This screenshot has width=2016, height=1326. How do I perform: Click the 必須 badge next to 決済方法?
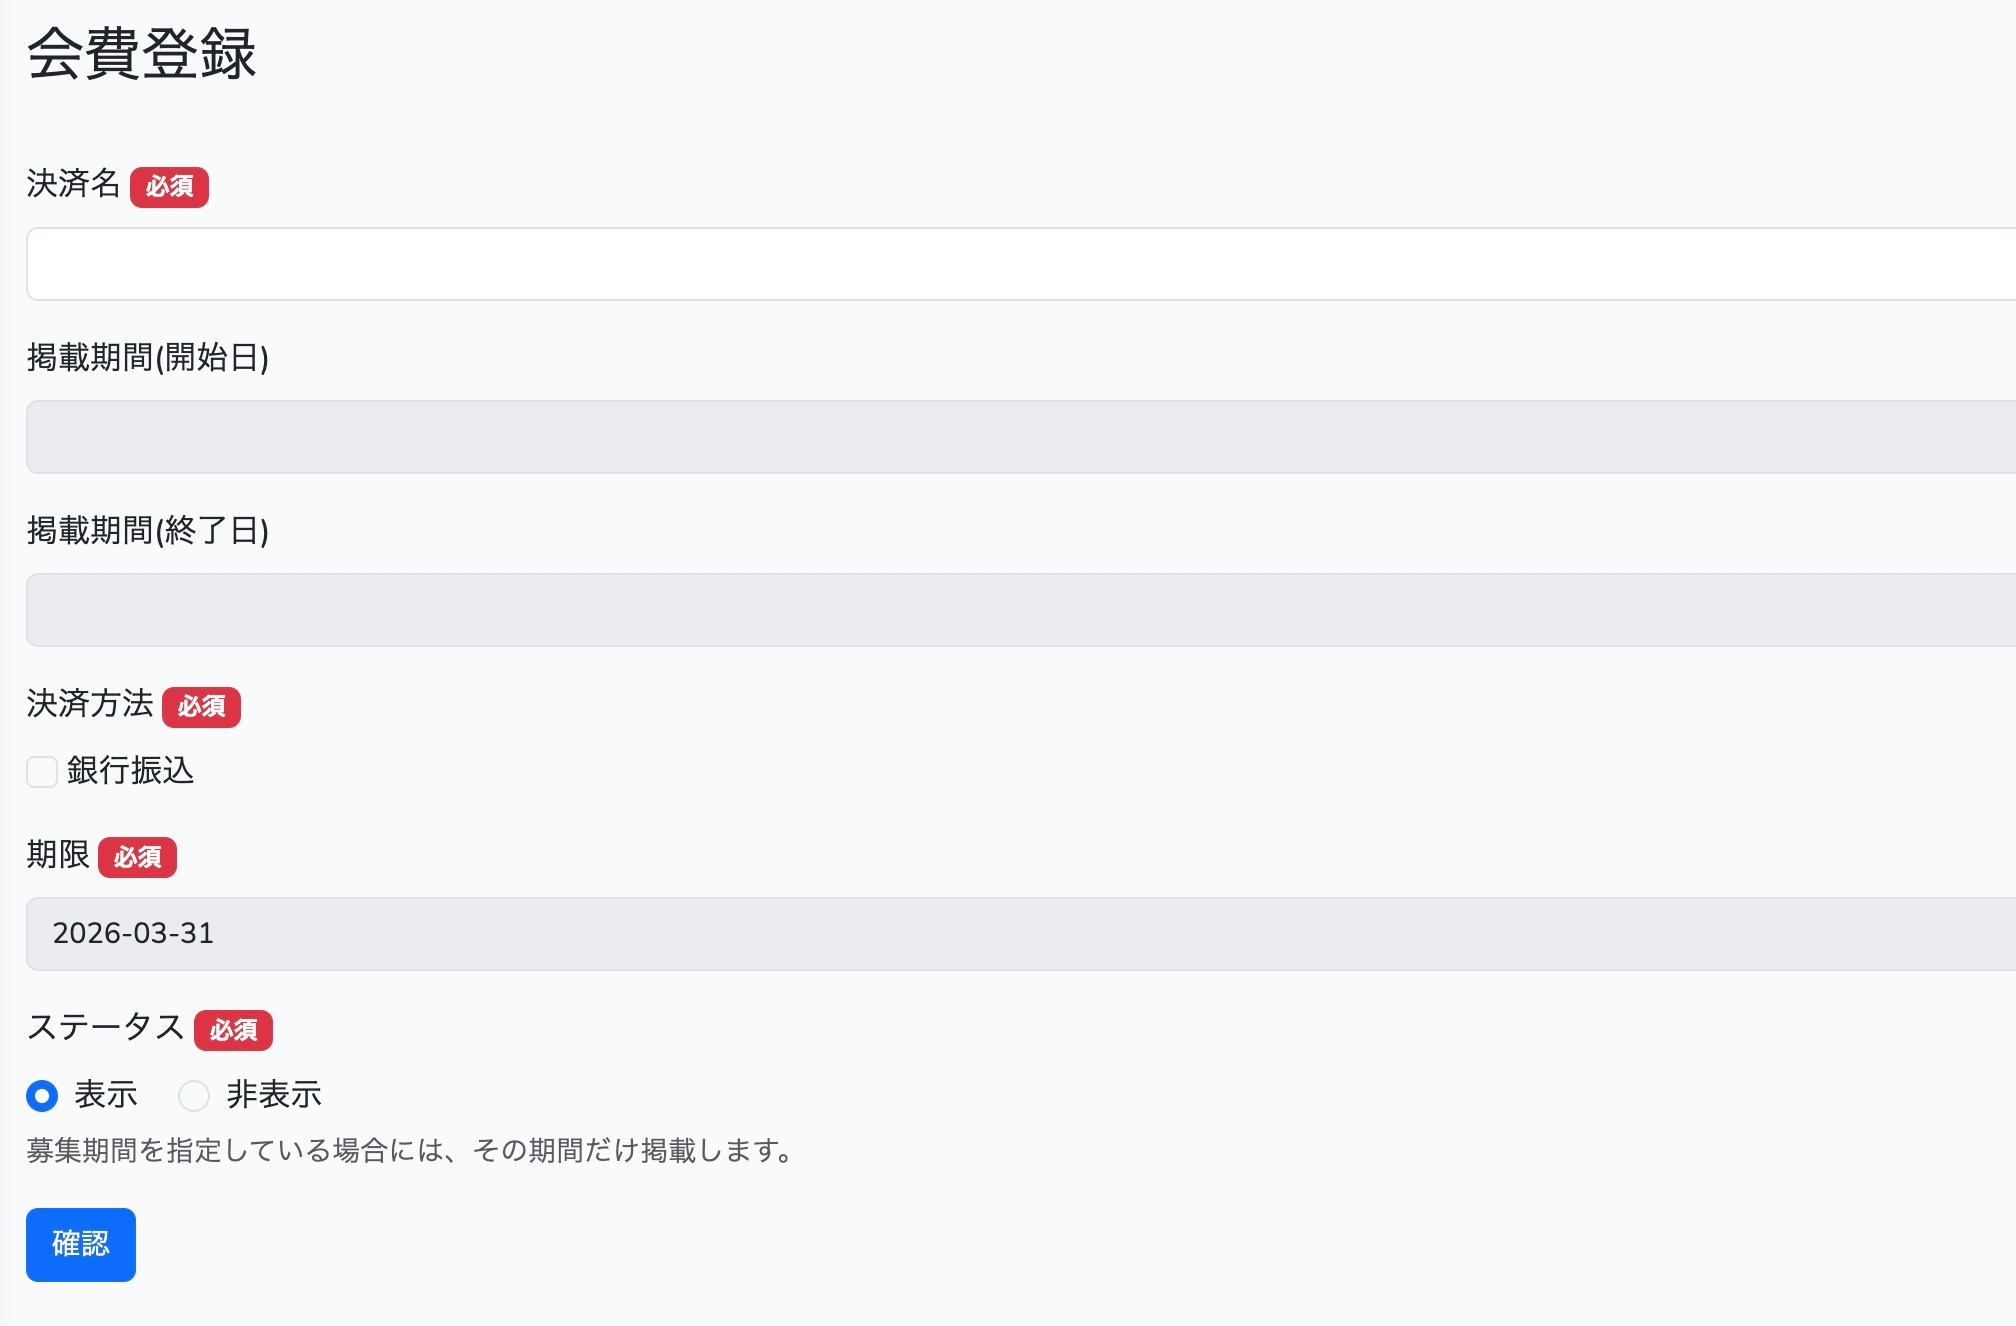pyautogui.click(x=201, y=707)
